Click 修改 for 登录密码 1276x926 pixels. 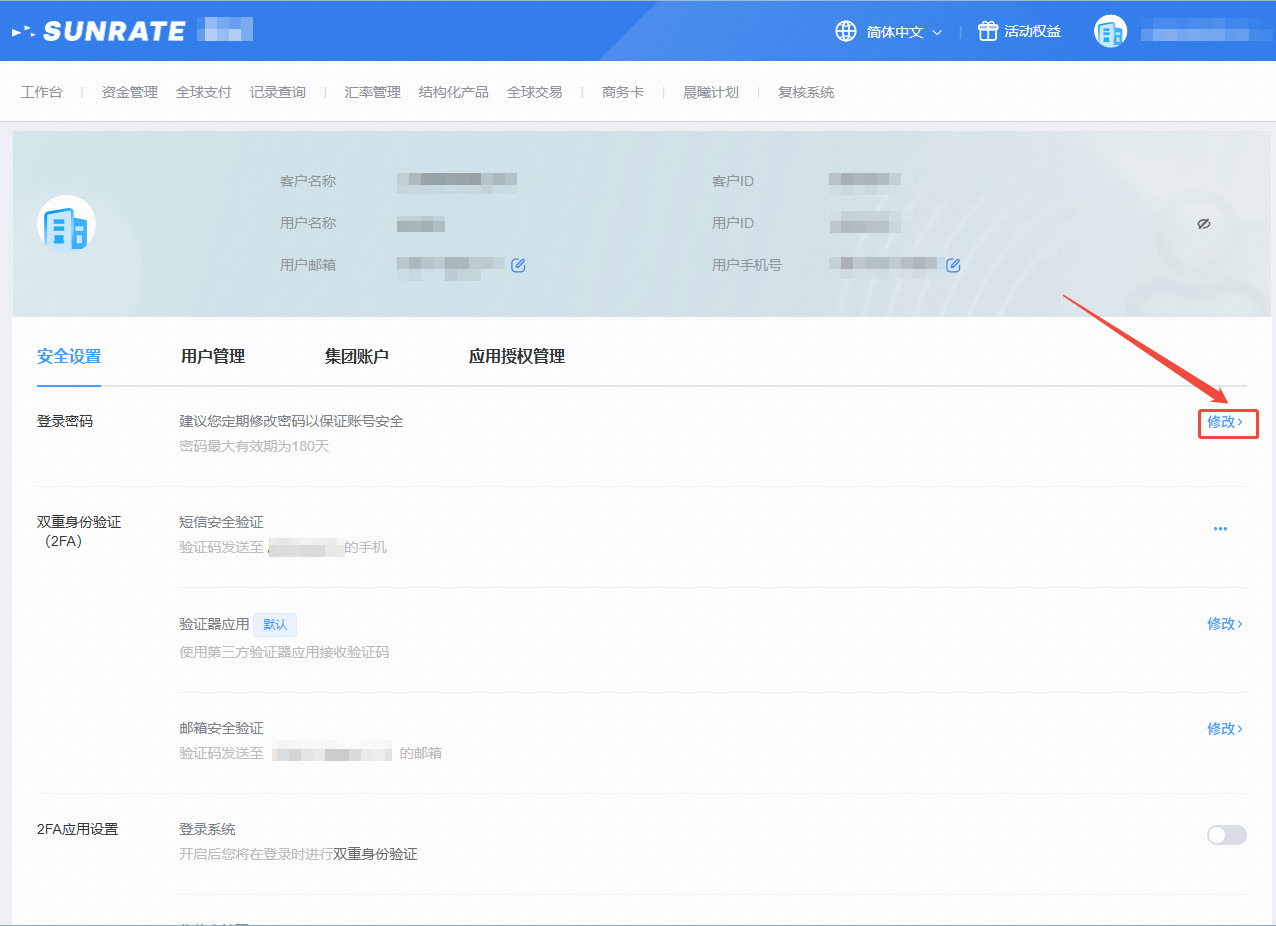tap(1225, 422)
